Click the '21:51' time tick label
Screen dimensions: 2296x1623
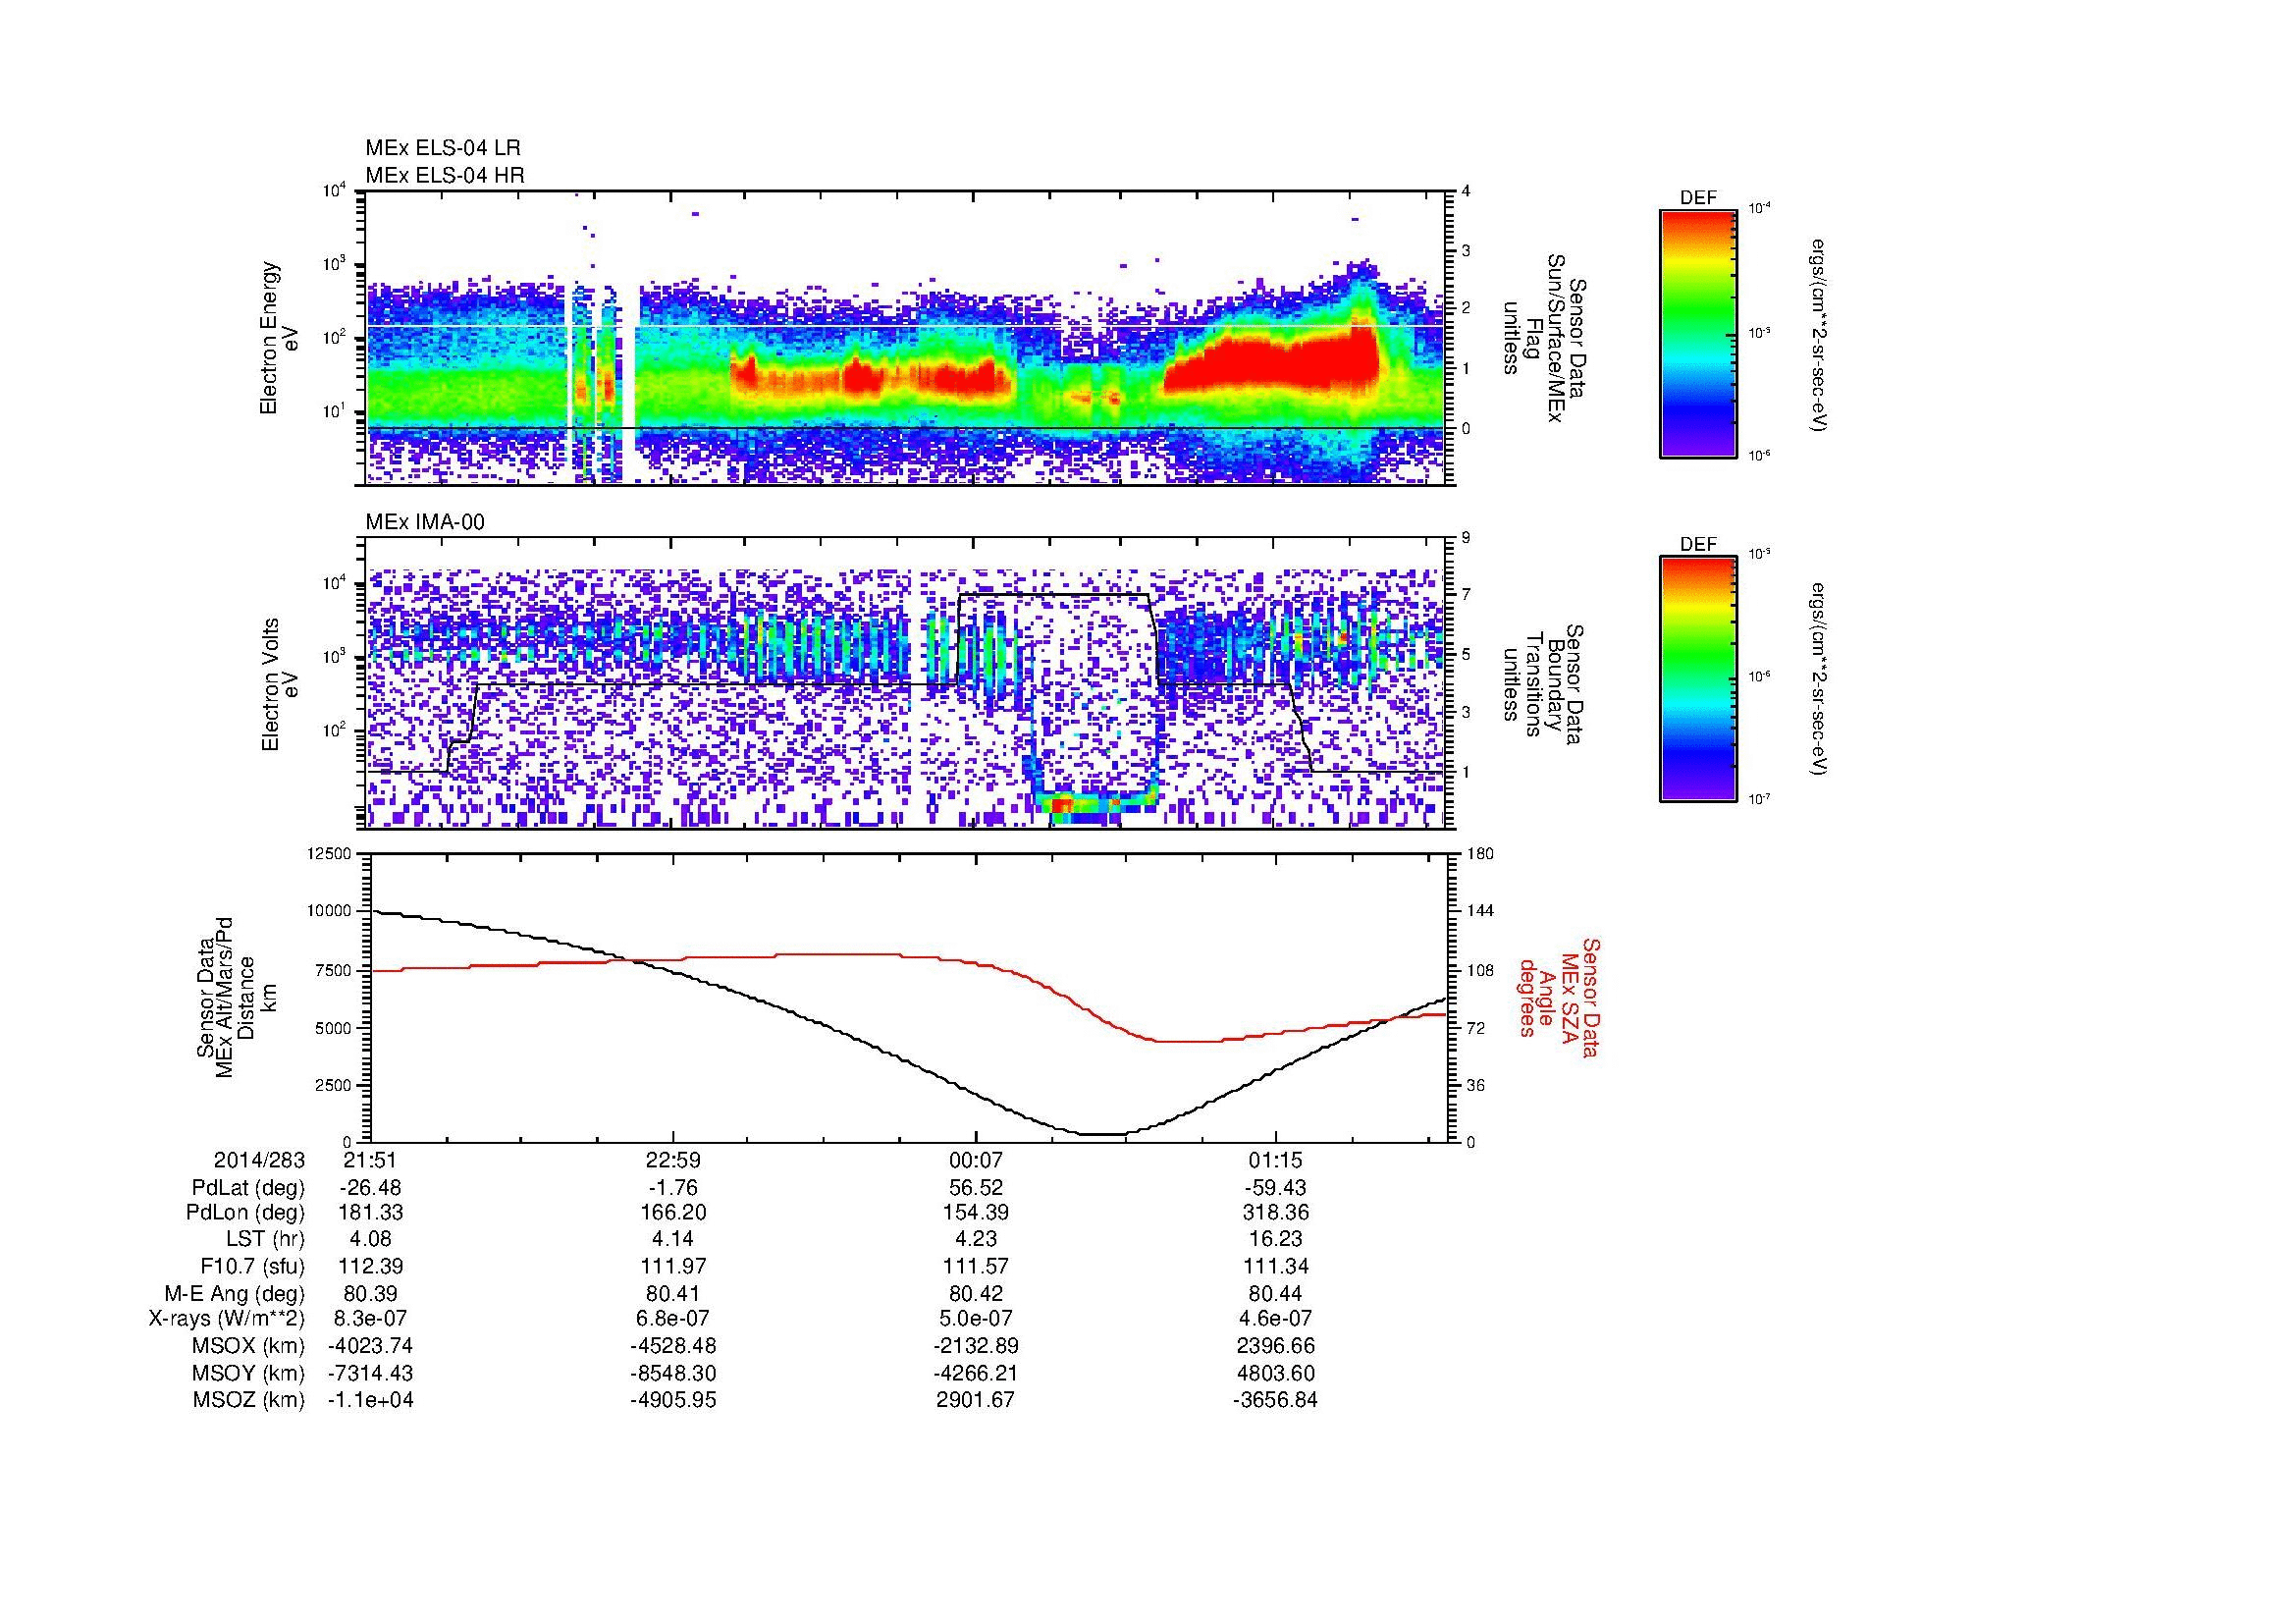[370, 1160]
